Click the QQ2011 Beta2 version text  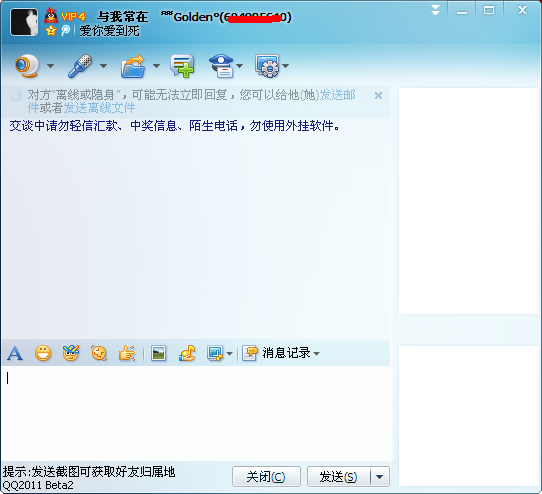click(x=38, y=485)
